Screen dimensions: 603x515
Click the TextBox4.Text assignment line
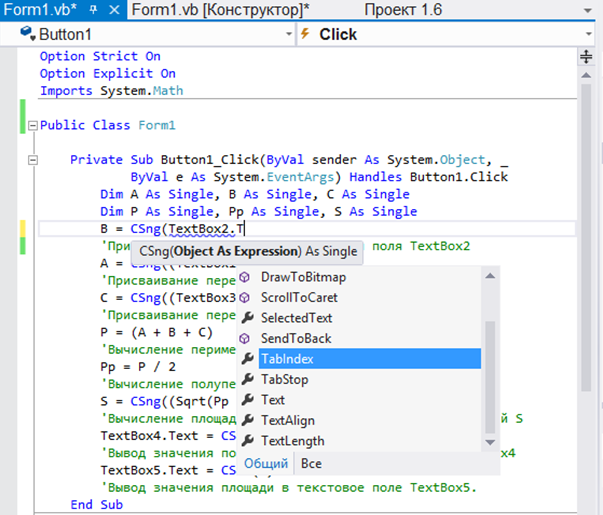(x=168, y=436)
